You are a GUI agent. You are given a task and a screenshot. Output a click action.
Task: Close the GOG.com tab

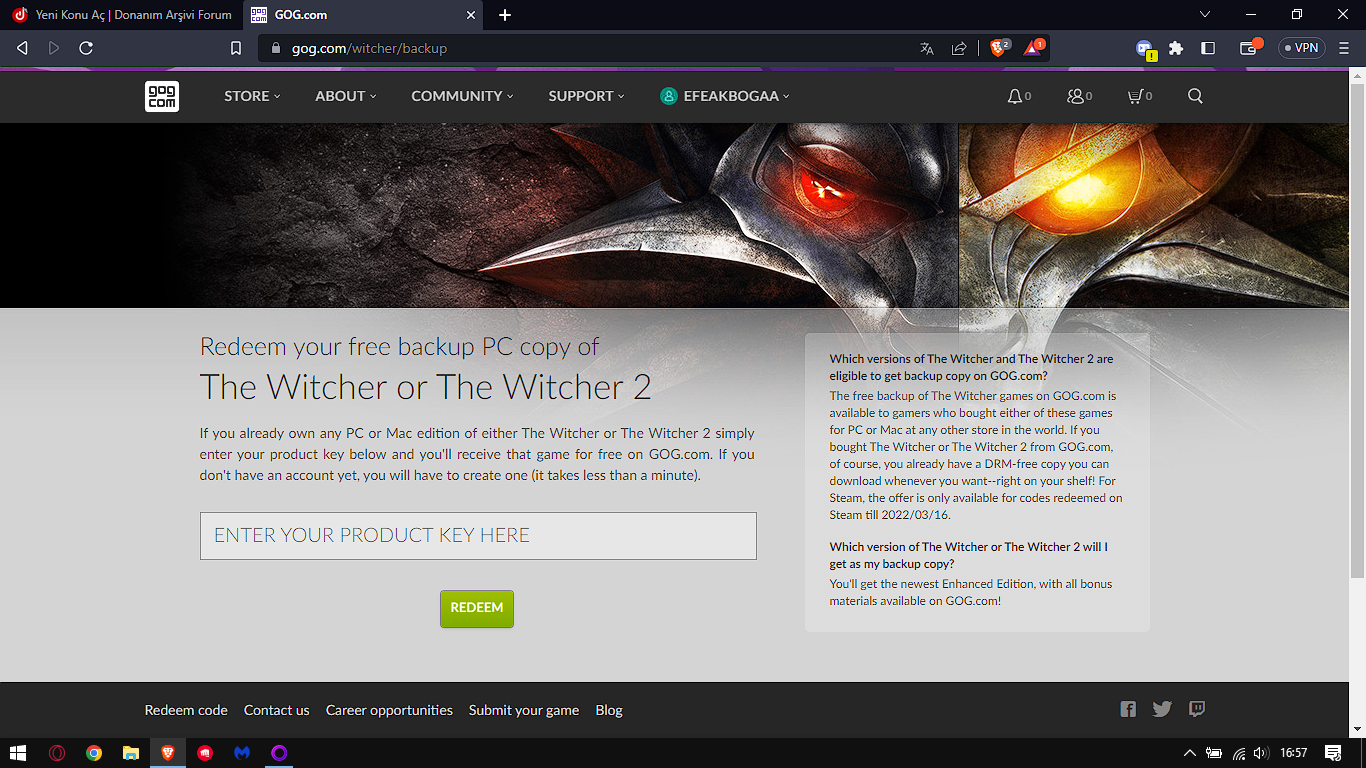tap(471, 15)
